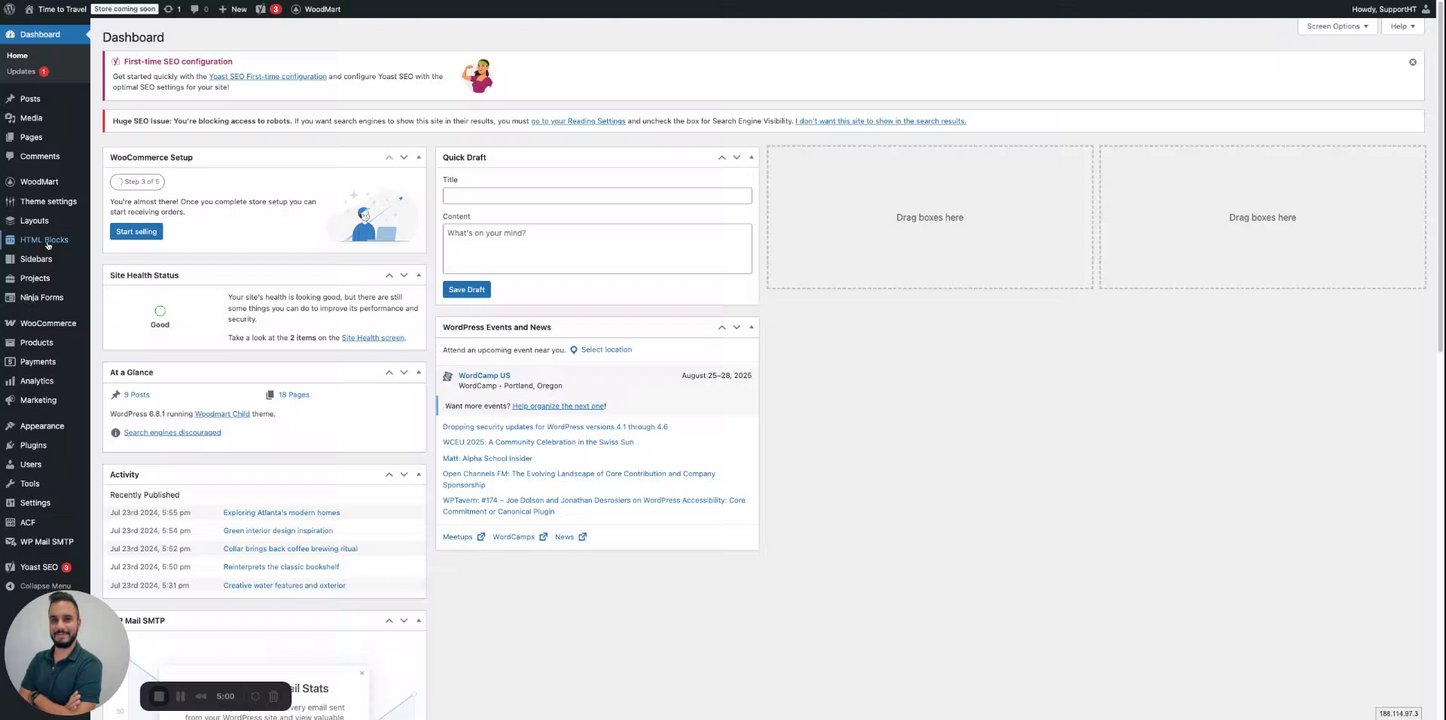Click the Media icon in sidebar
1446x720 pixels.
tap(10, 118)
